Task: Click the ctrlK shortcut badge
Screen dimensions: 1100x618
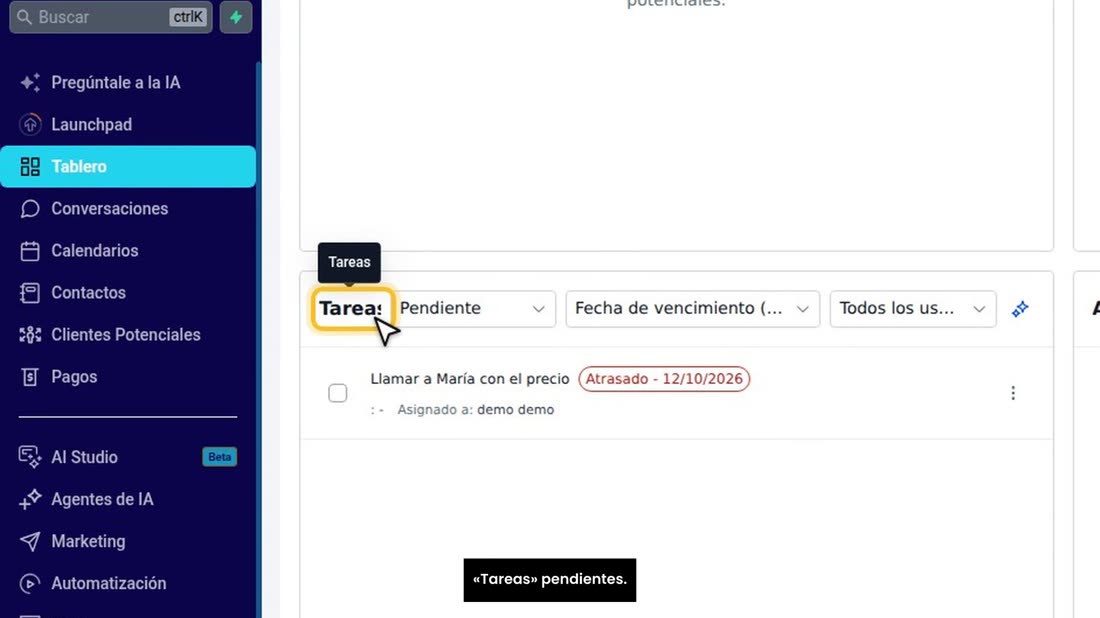Action: tap(188, 17)
